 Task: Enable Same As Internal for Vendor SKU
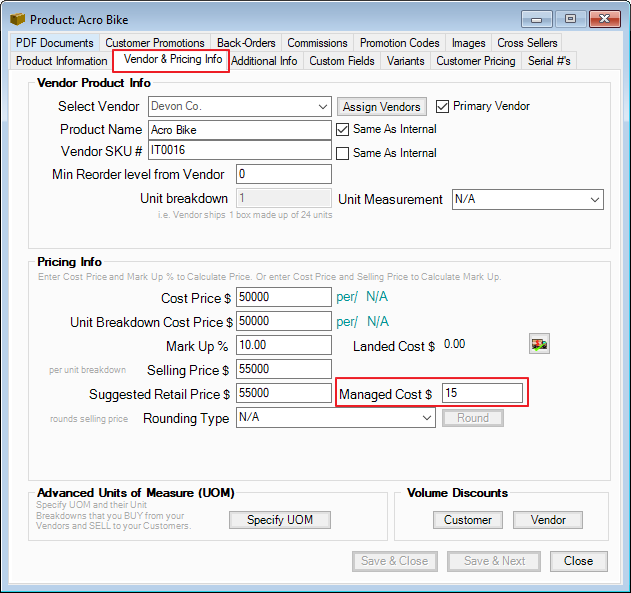click(x=343, y=153)
